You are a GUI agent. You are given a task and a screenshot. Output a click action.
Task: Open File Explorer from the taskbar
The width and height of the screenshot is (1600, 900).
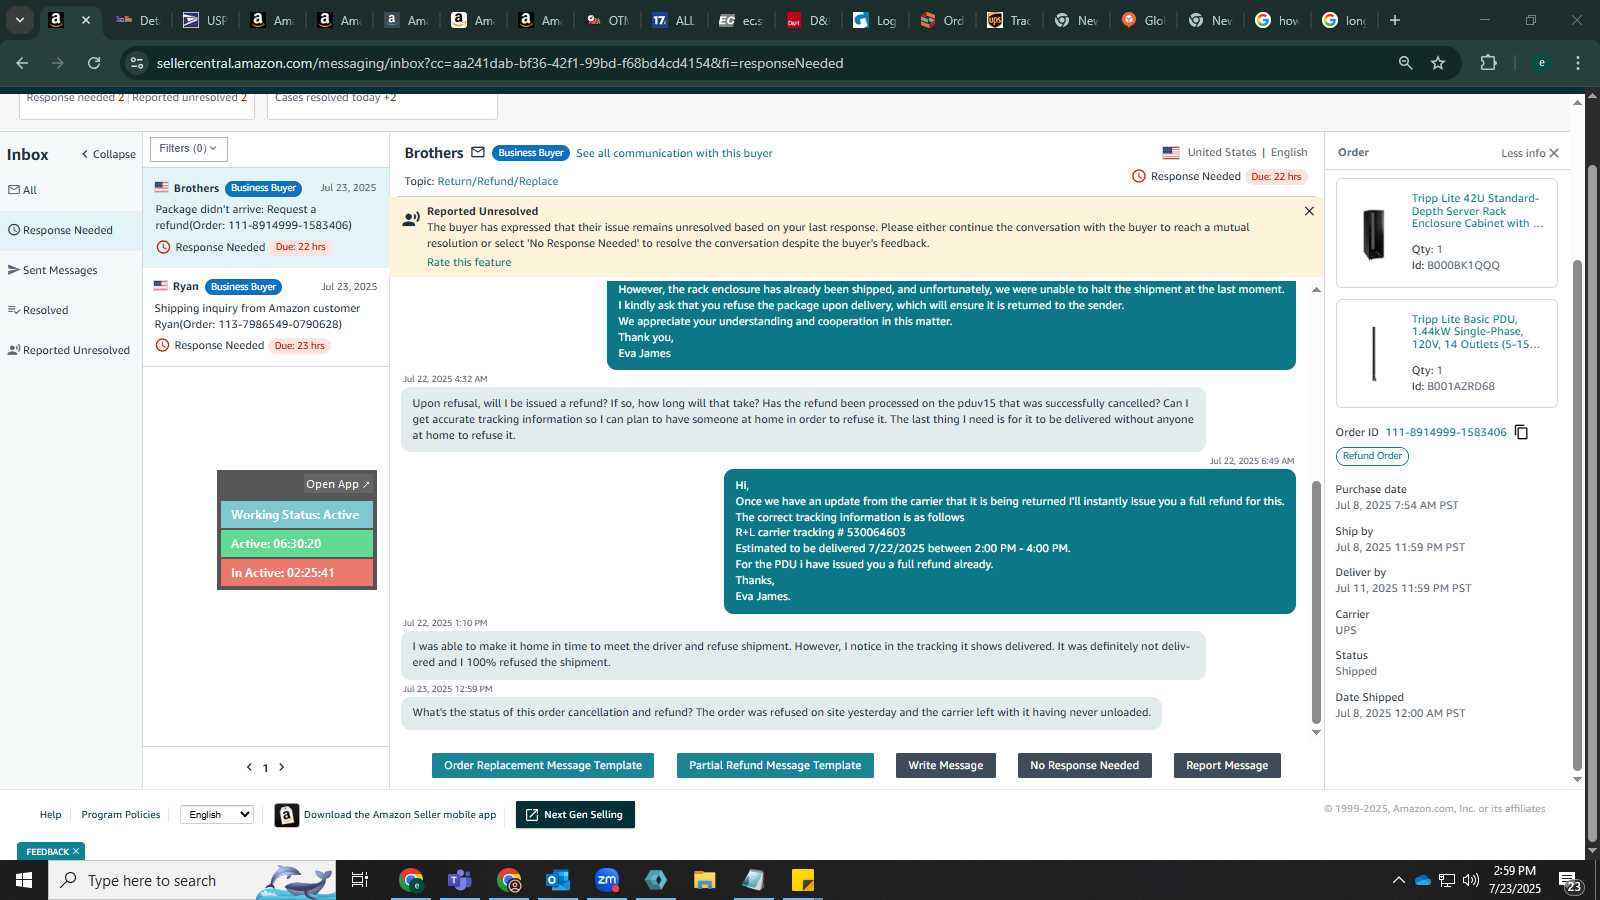pos(705,880)
